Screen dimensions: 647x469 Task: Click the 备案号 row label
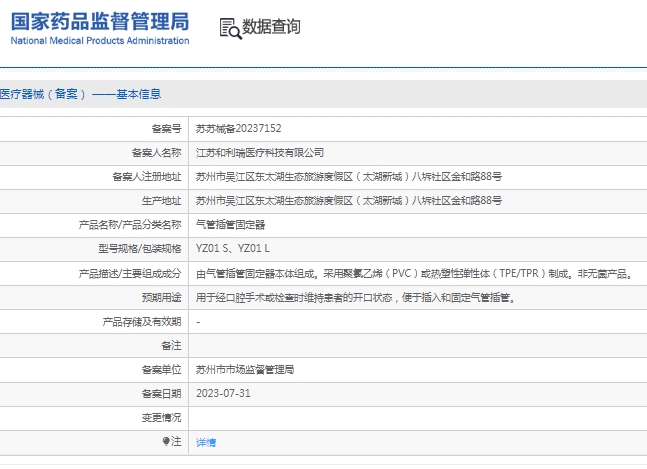pos(167,129)
